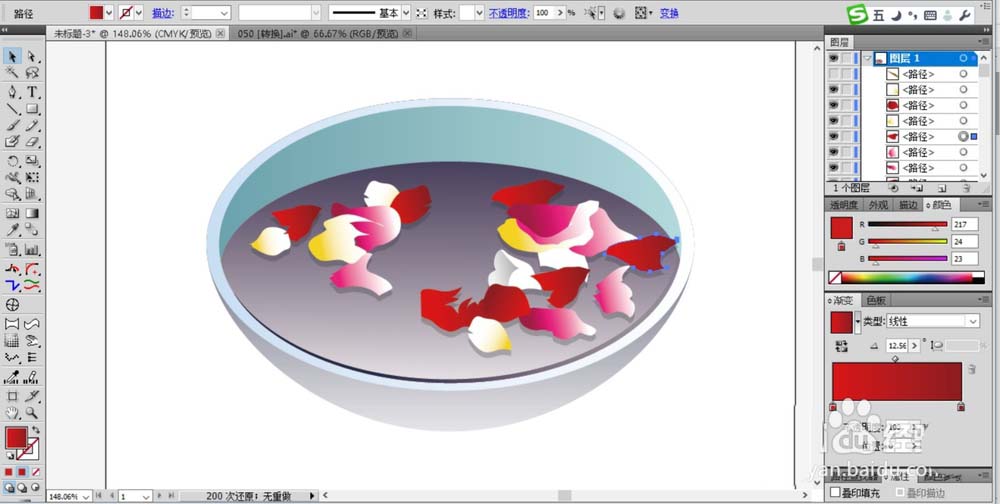Open the 样式 graphic style dropdown
Screen dimensions: 1000x504
480,13
